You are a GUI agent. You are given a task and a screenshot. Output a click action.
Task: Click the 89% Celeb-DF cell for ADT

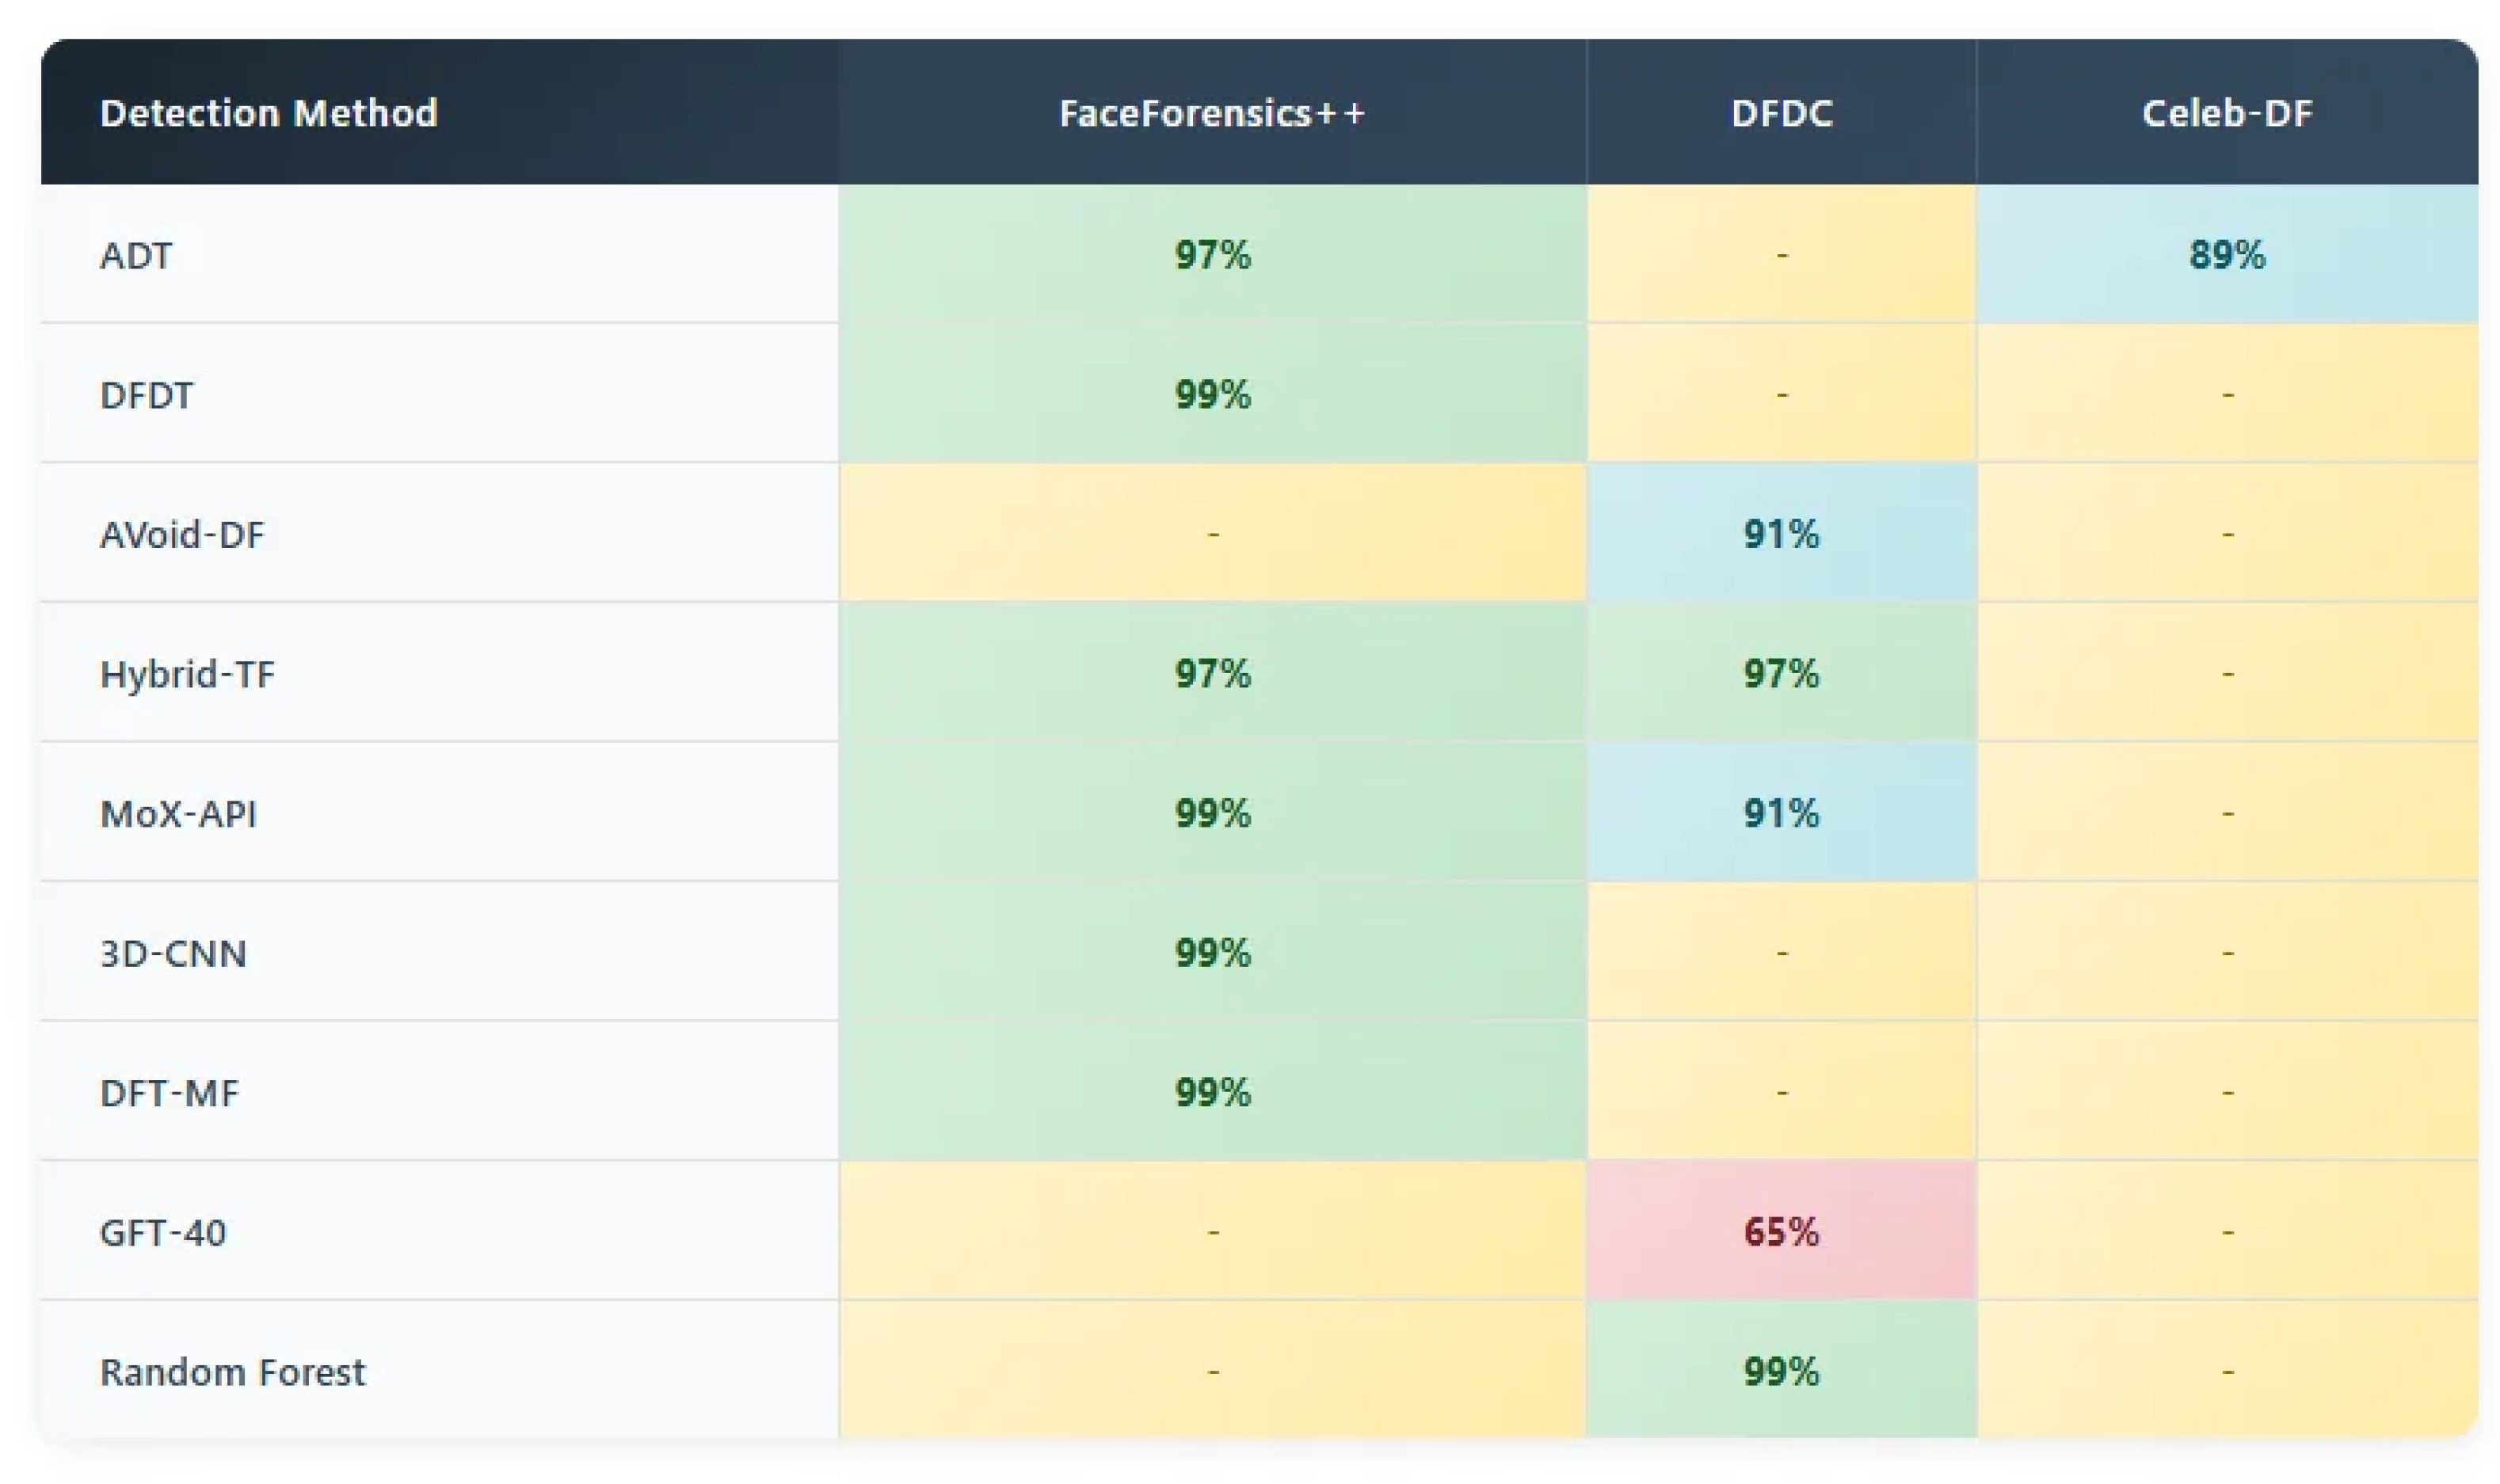pyautogui.click(x=2226, y=255)
